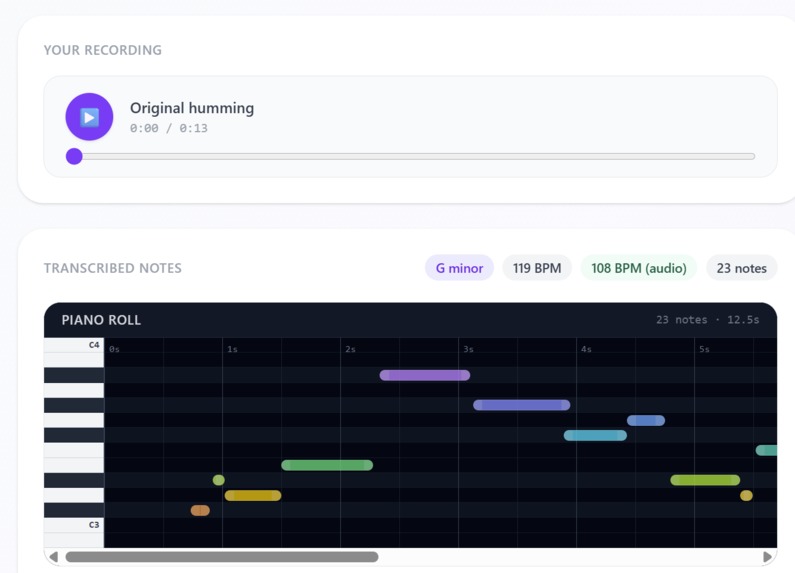This screenshot has width=795, height=573.
Task: Click the 'Original humming' title
Action: tap(192, 108)
